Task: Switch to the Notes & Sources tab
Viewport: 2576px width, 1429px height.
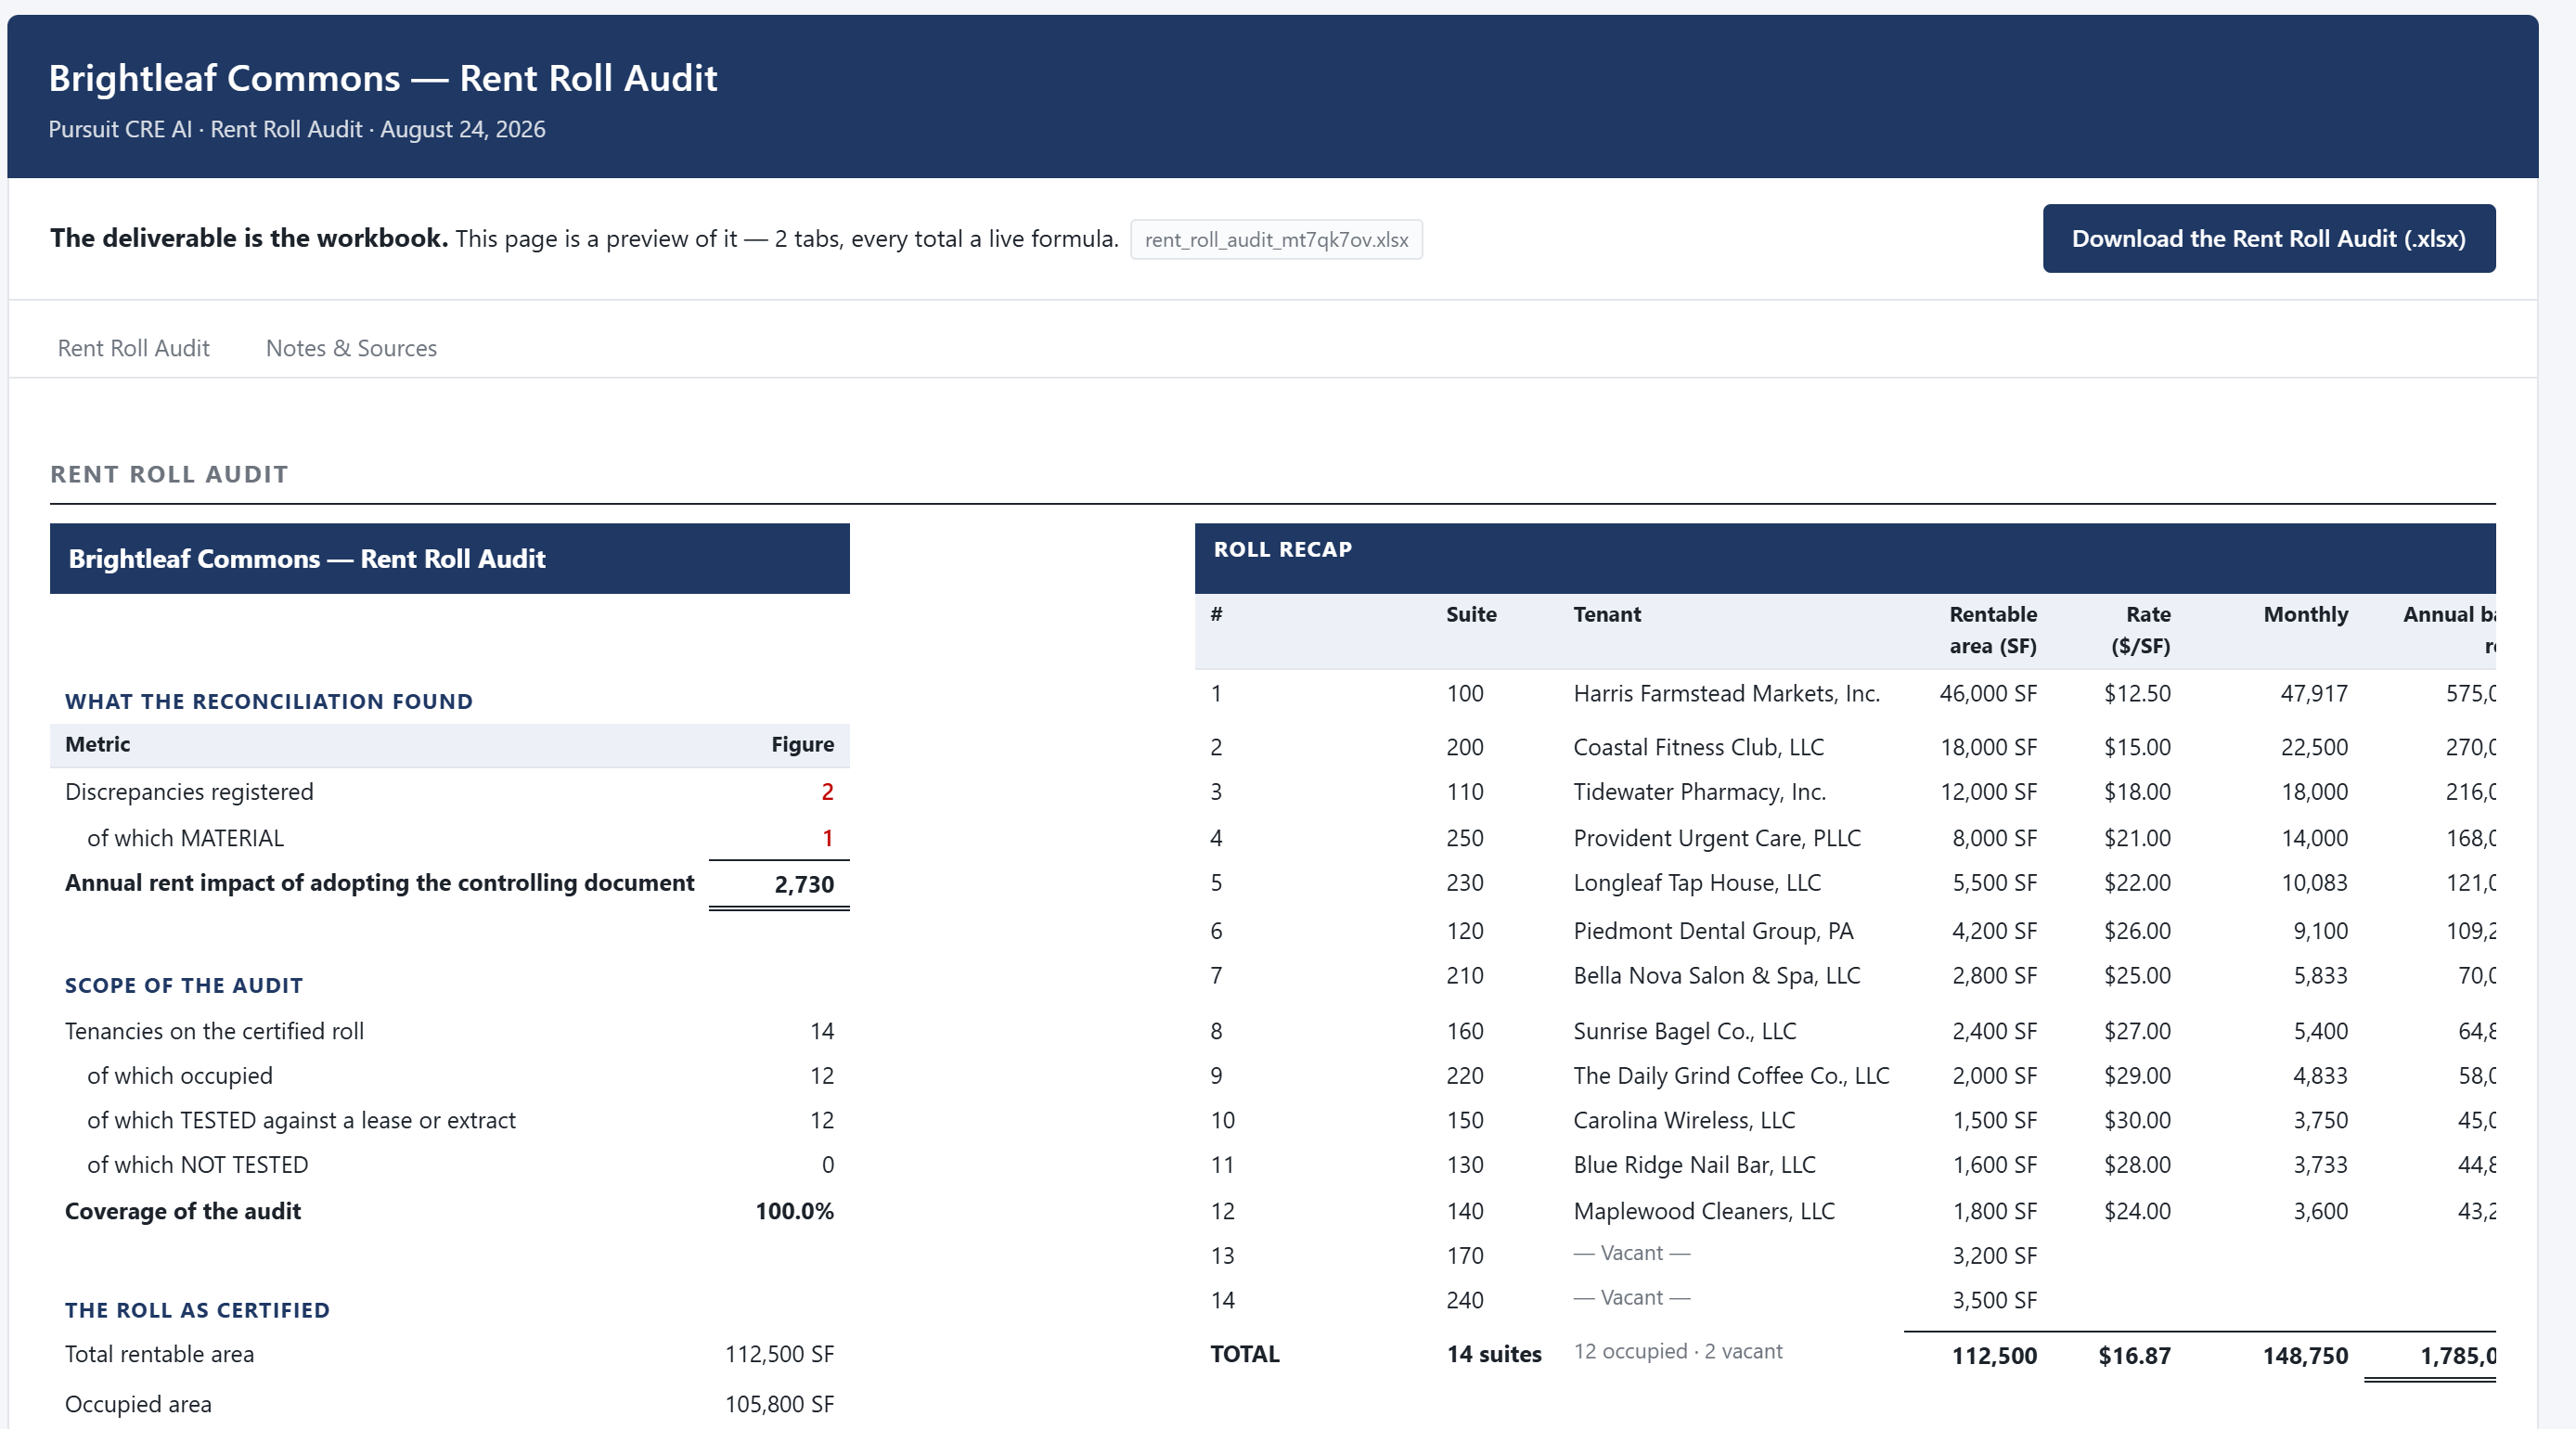Action: pyautogui.click(x=351, y=348)
